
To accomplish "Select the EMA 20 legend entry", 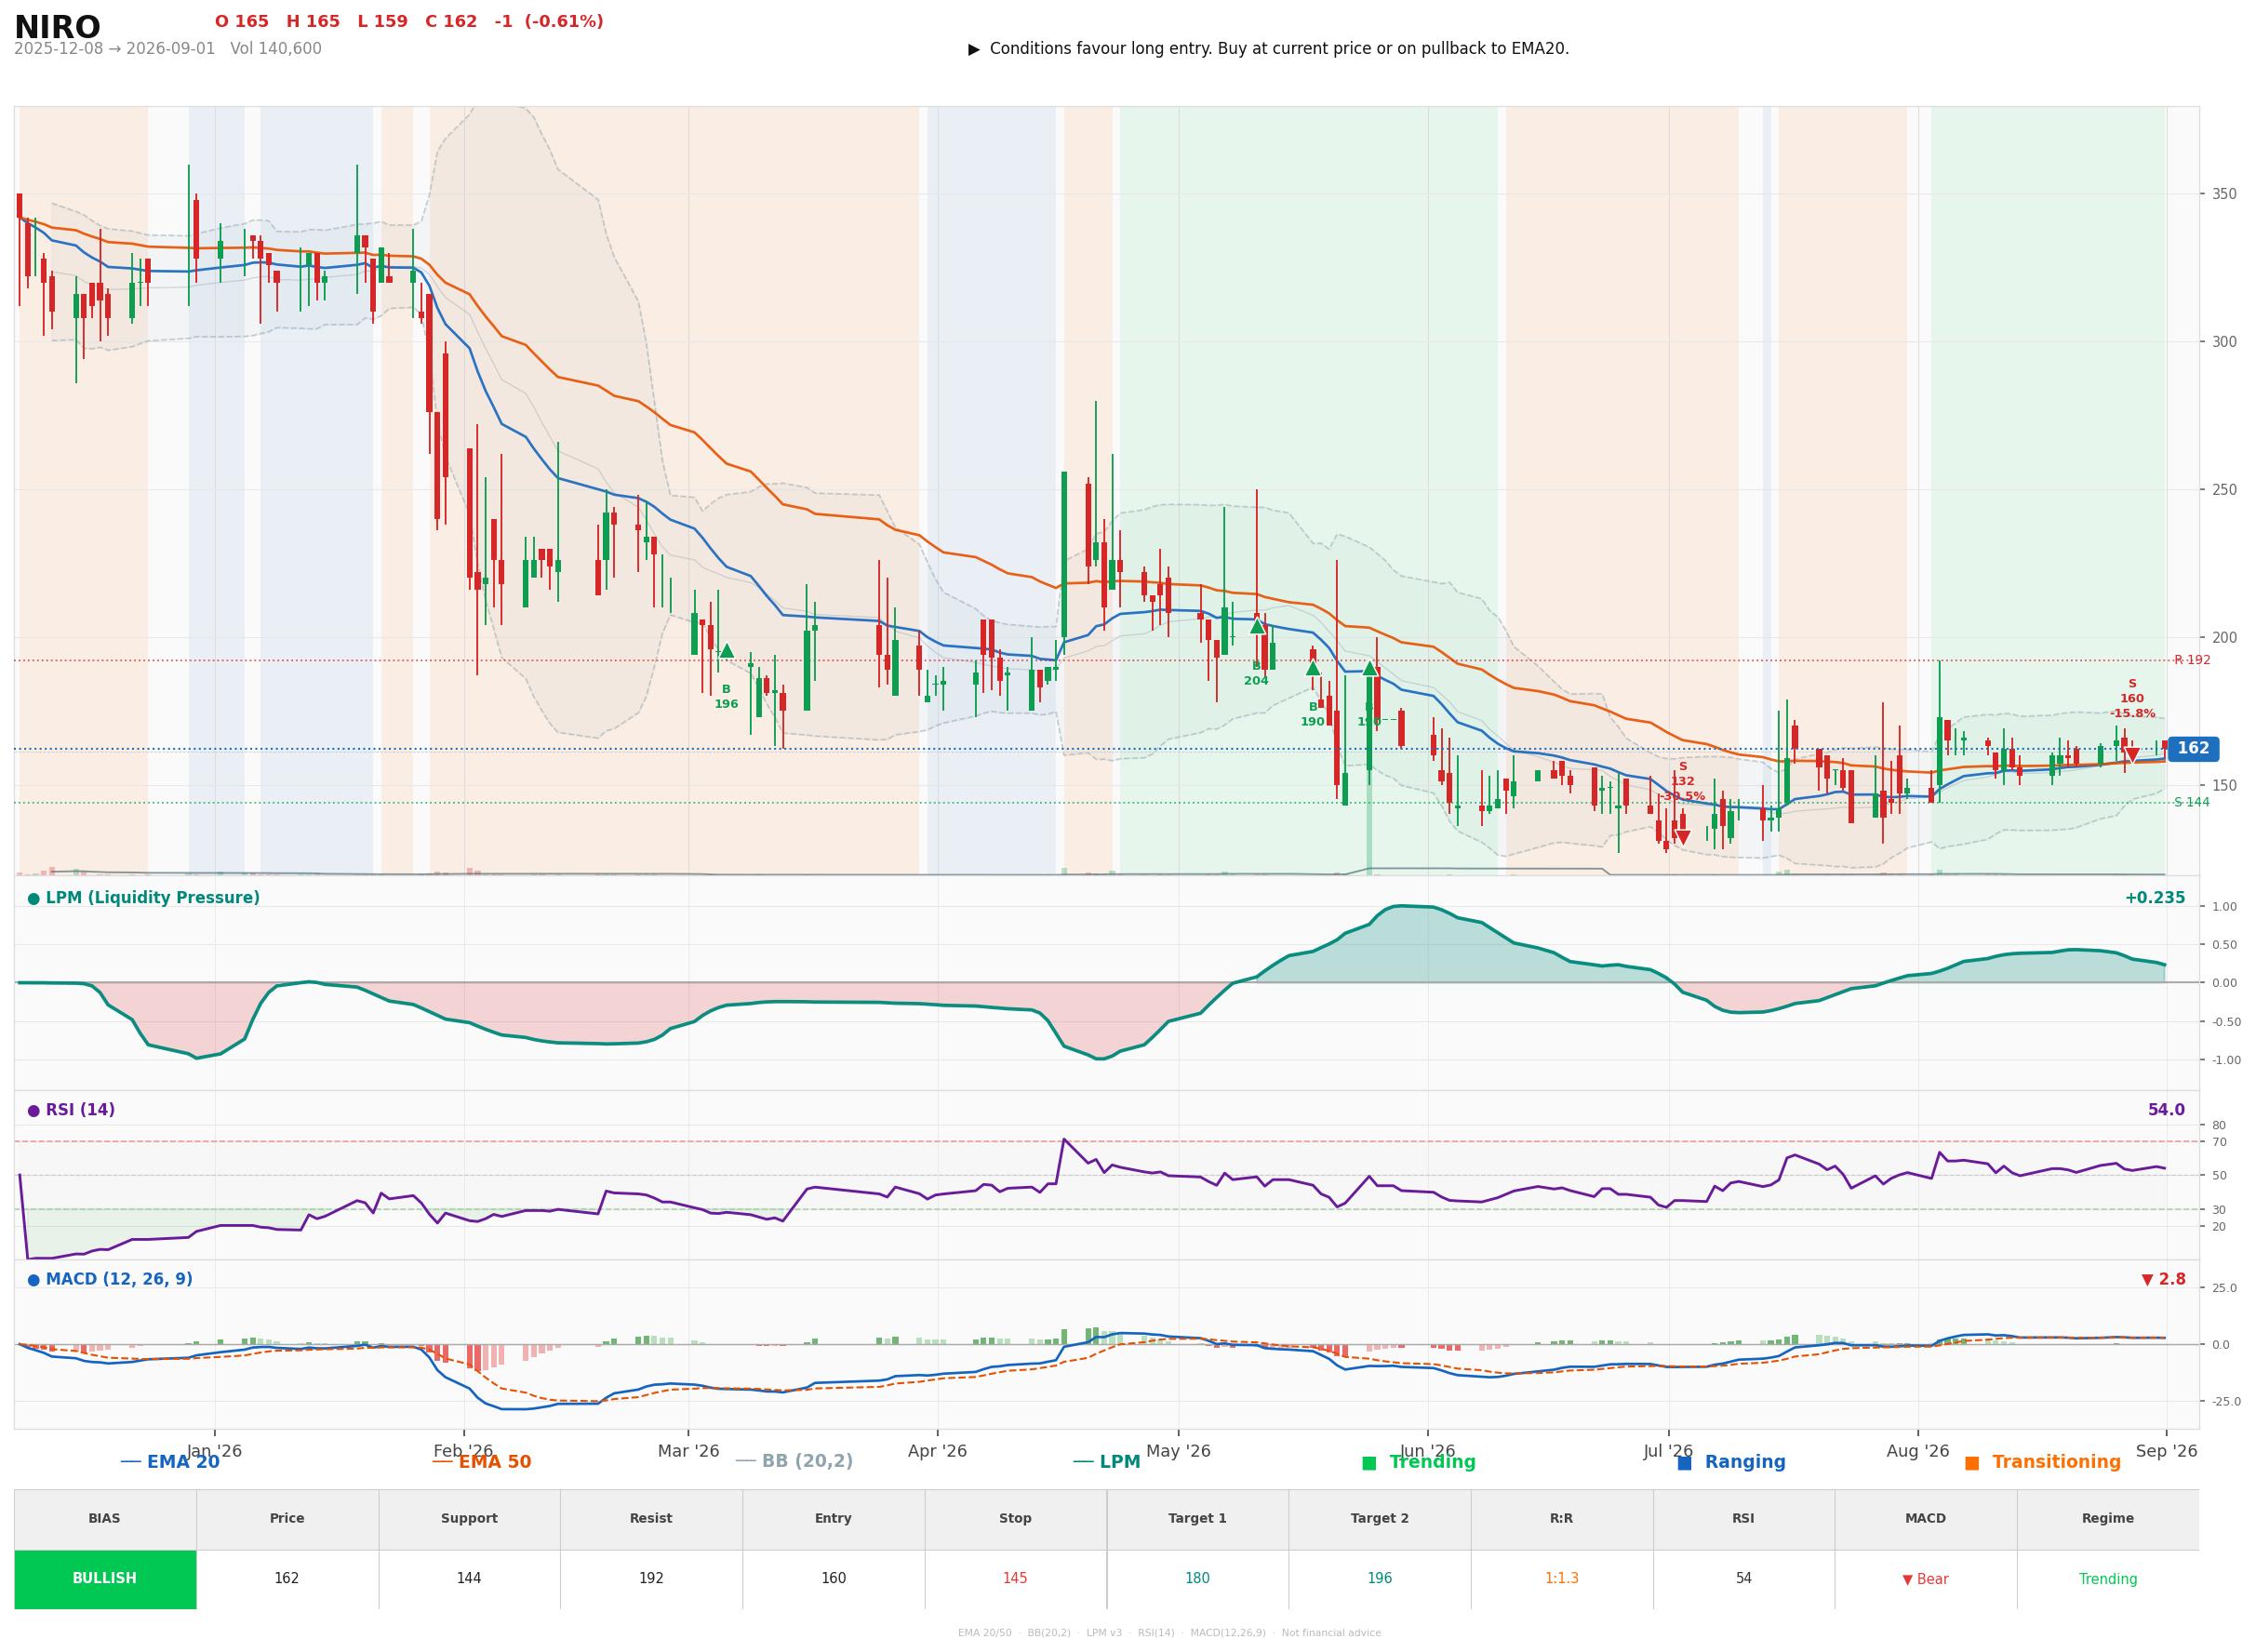I will [170, 1462].
